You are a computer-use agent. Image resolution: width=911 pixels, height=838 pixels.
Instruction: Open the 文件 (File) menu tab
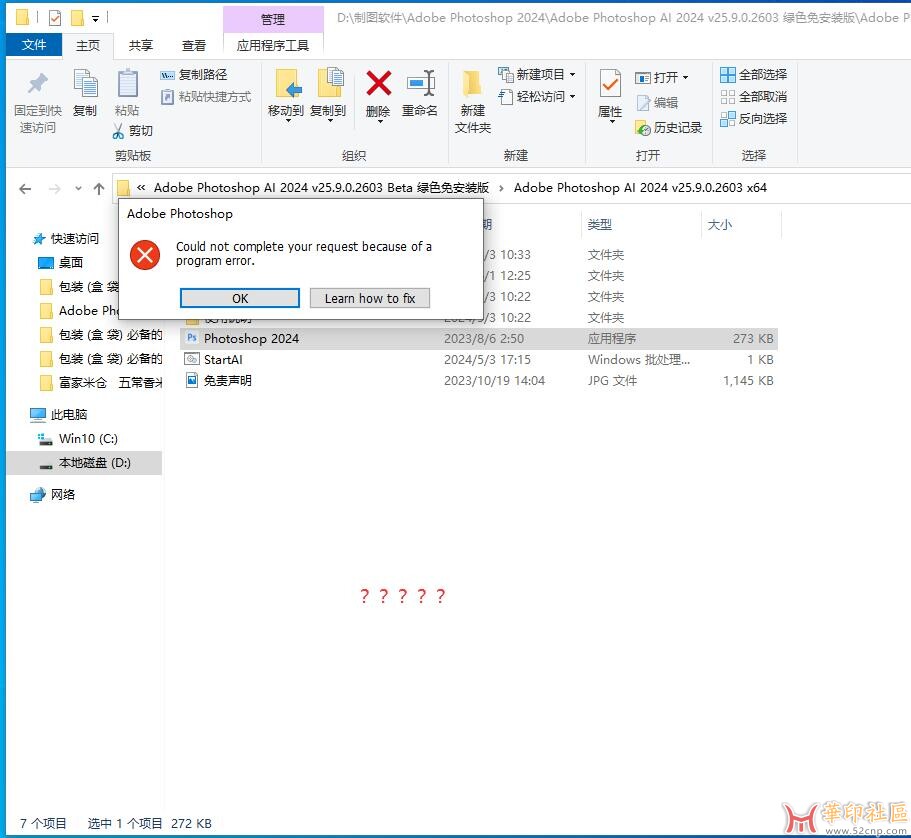[x=34, y=45]
